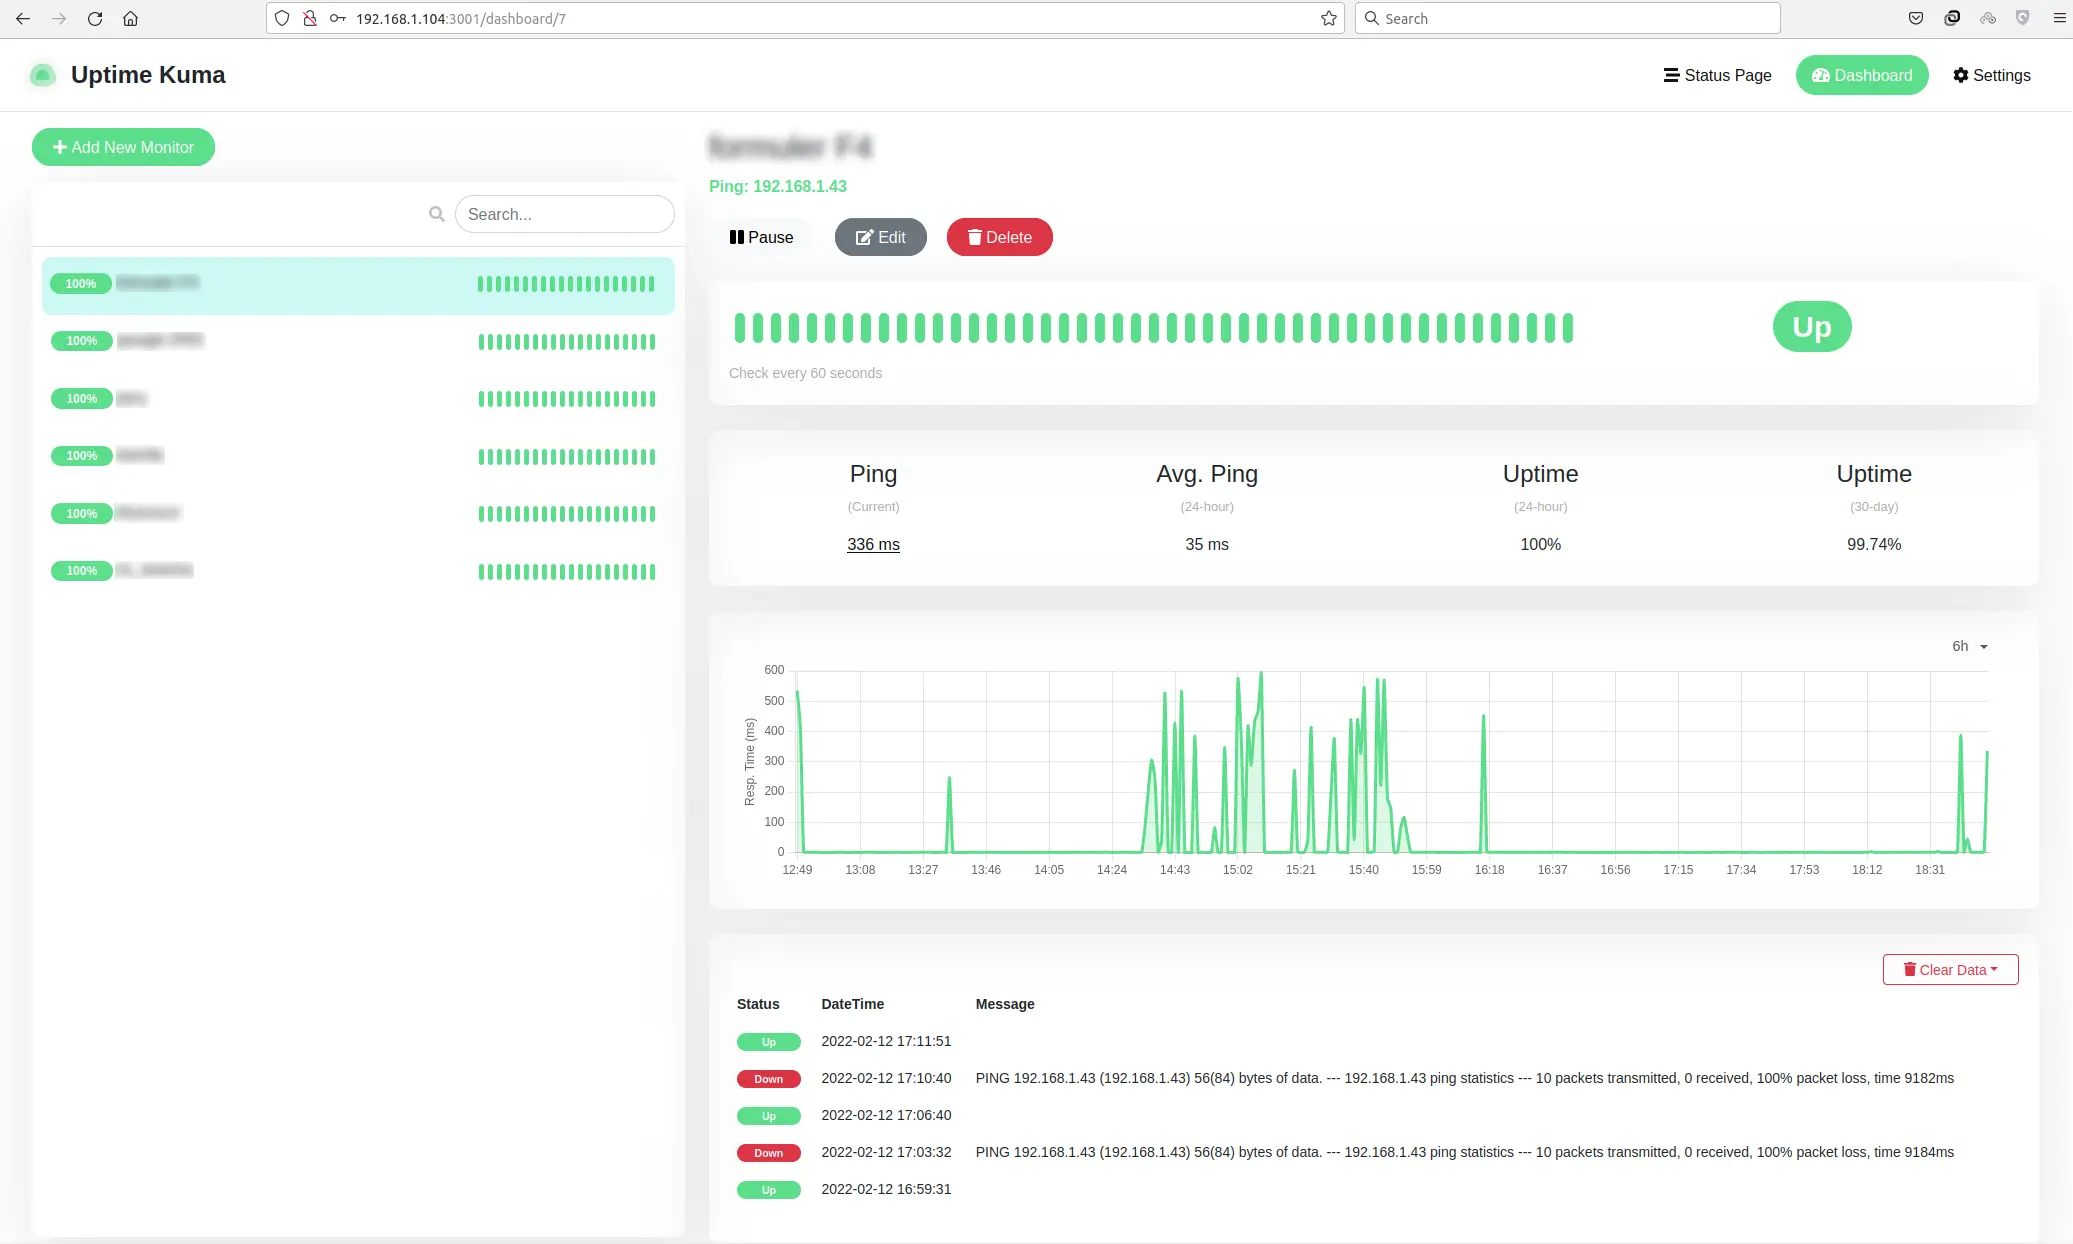Screen dimensions: 2073x1244
Task: Click the Message column header
Action: (1005, 1004)
